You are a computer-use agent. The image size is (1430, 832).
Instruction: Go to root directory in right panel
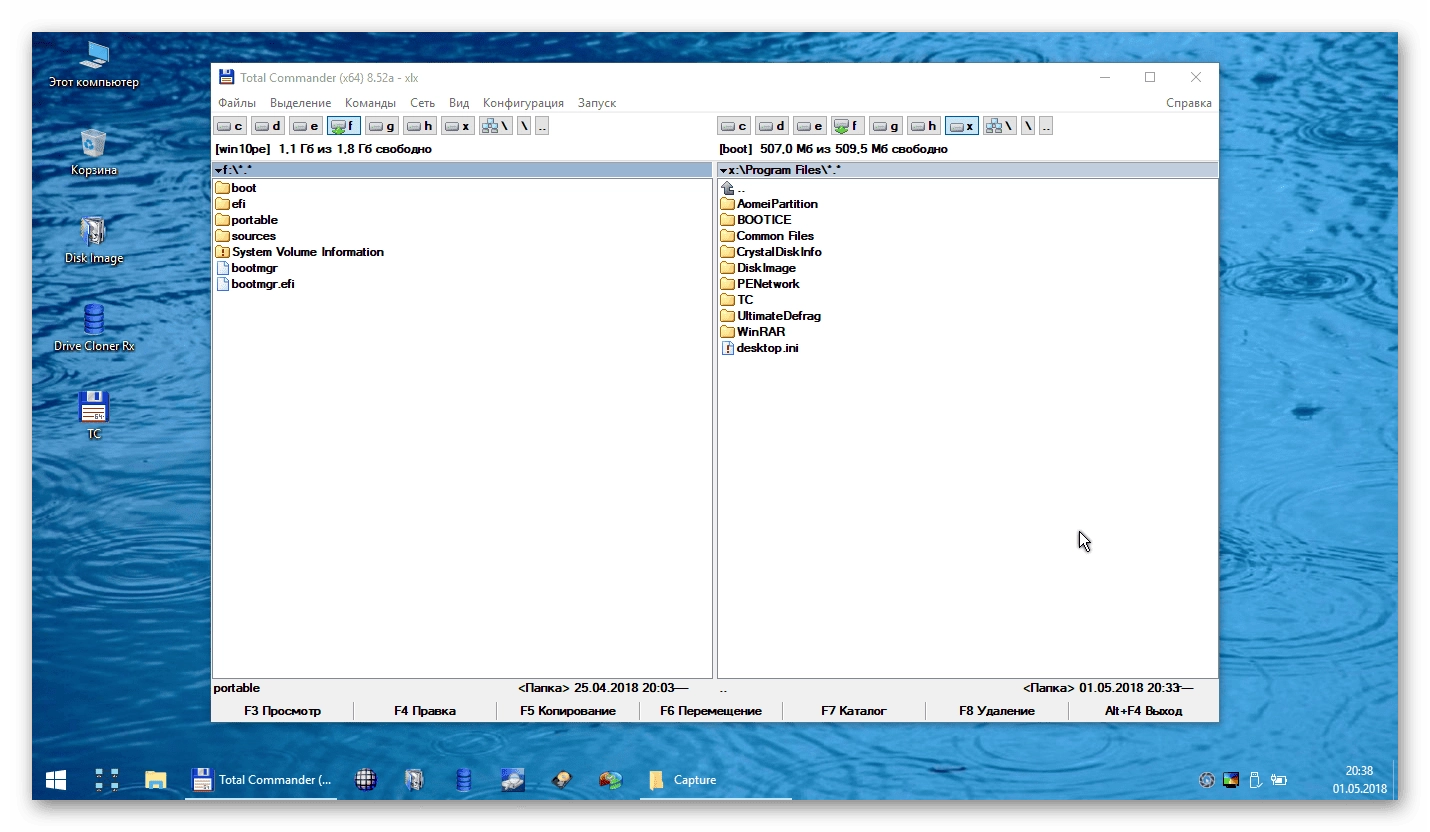[1028, 126]
